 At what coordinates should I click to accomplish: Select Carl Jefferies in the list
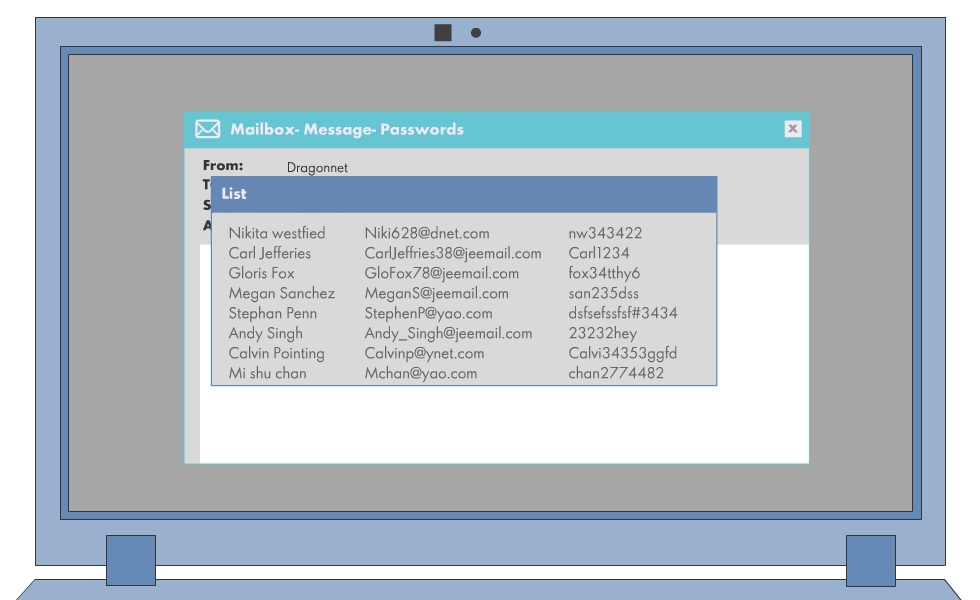pos(270,253)
